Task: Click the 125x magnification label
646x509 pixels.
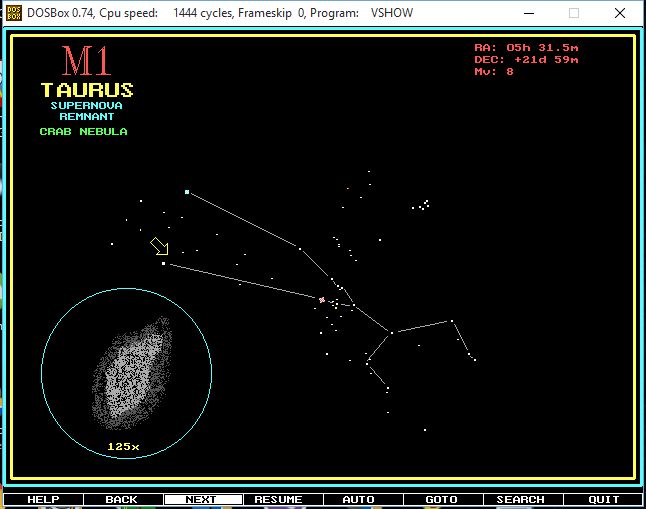Action: tap(123, 446)
